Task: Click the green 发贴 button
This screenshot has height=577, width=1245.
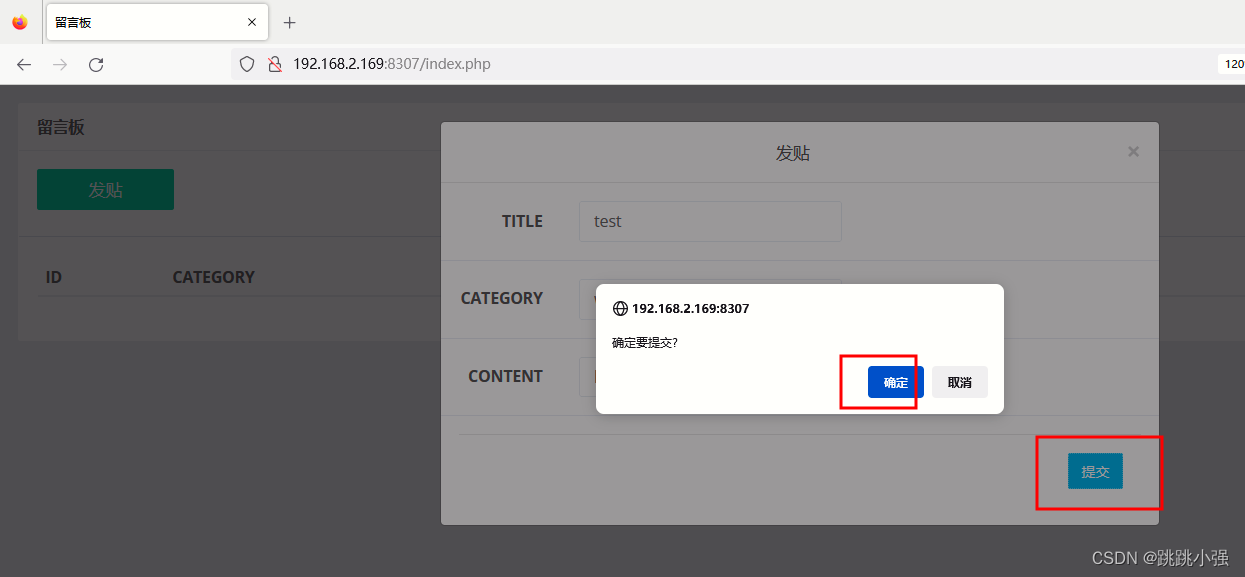Action: click(x=105, y=189)
